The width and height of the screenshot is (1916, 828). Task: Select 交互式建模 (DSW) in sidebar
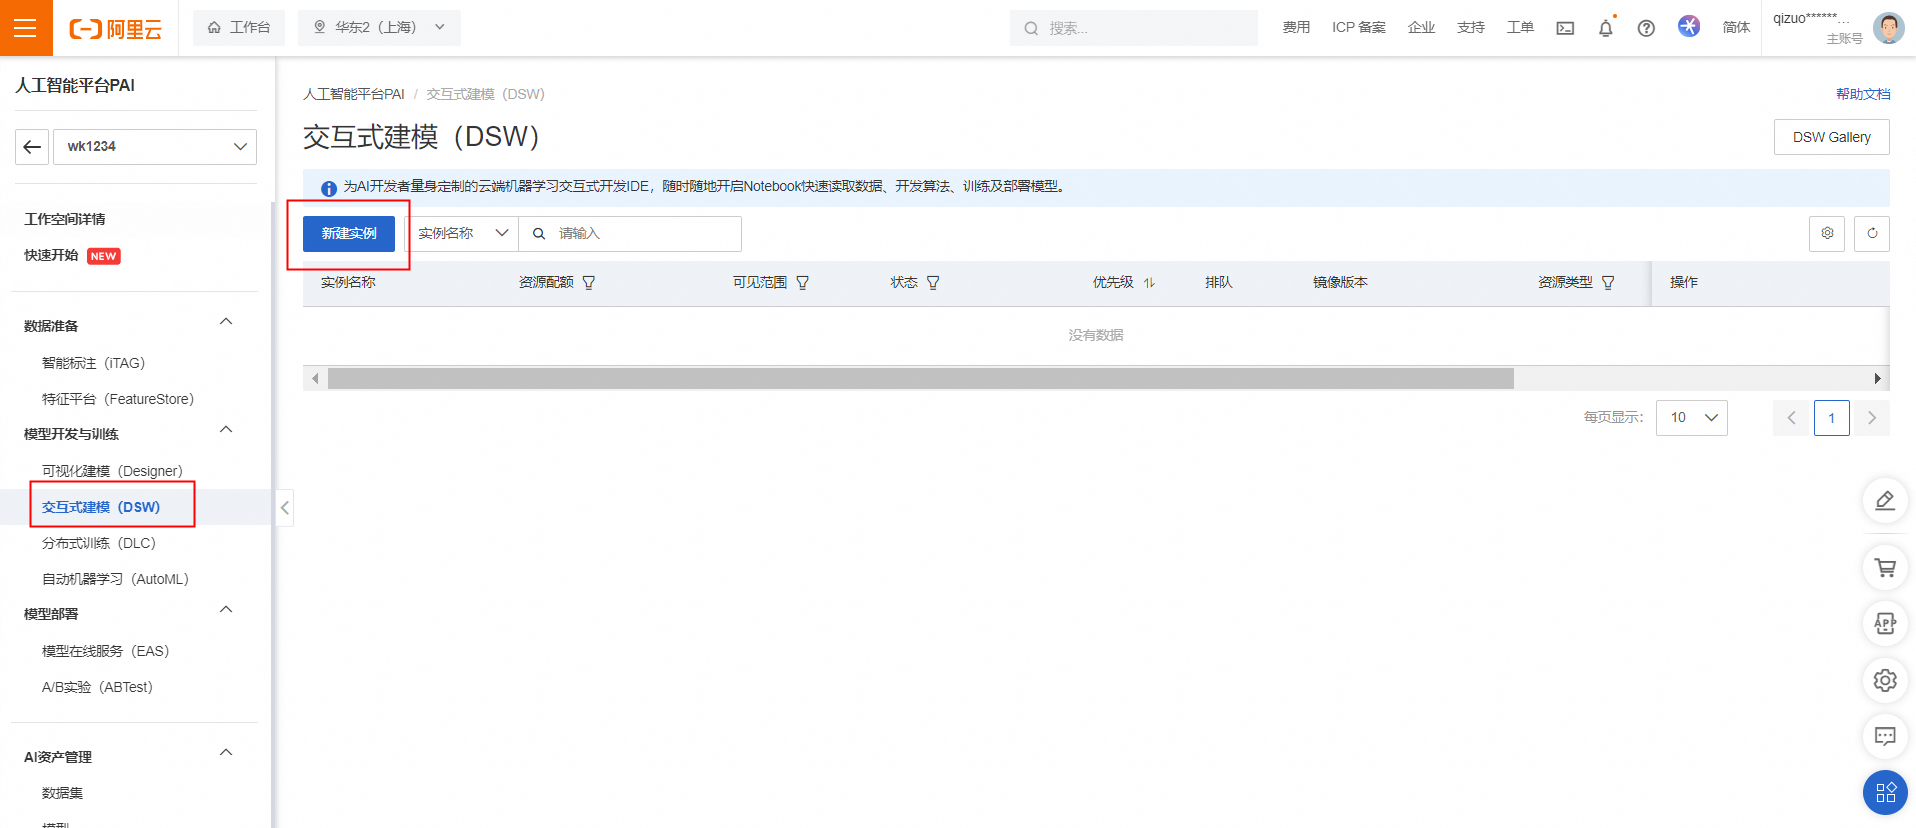101,507
